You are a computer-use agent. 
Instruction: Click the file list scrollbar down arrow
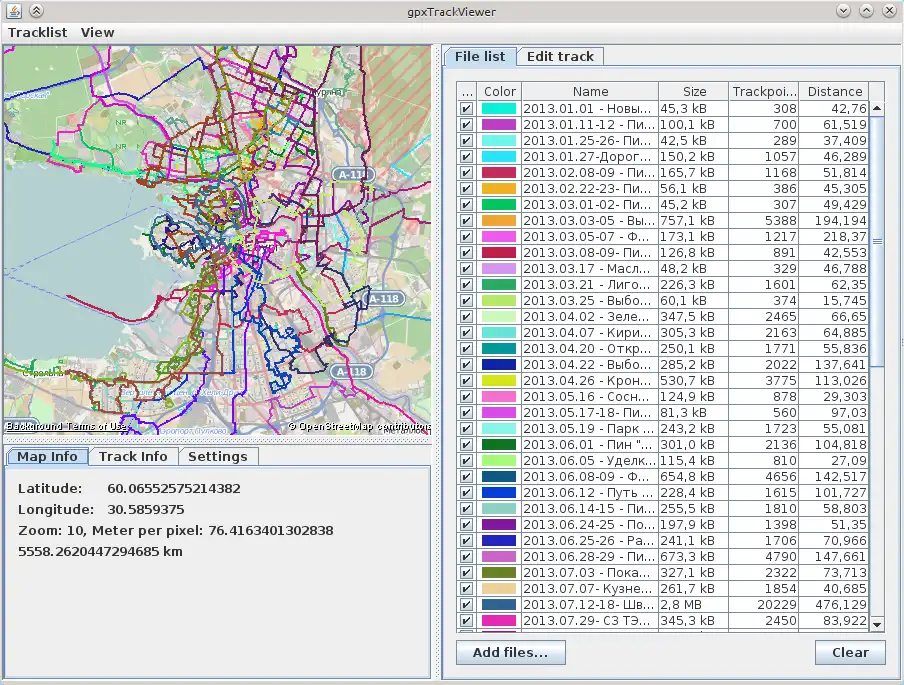877,624
